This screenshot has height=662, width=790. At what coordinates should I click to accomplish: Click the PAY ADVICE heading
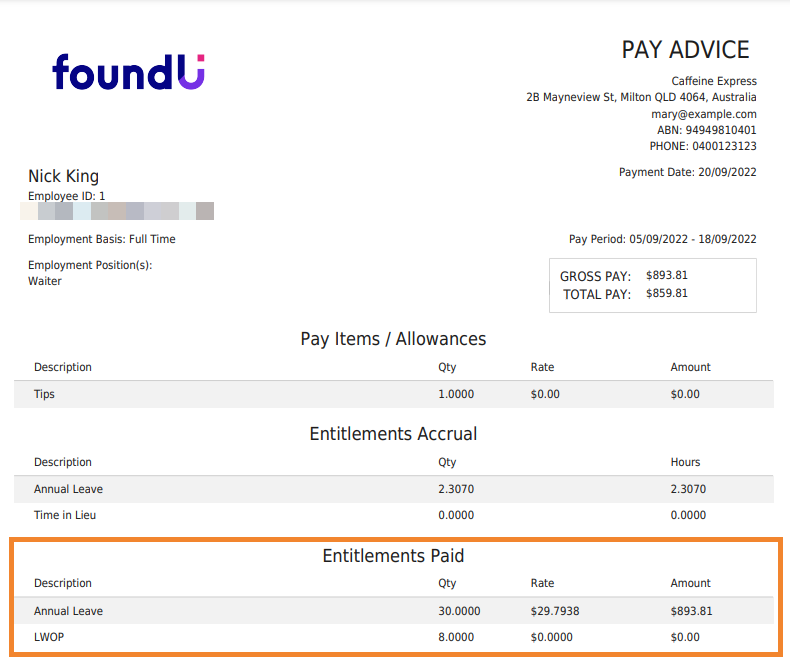click(685, 50)
